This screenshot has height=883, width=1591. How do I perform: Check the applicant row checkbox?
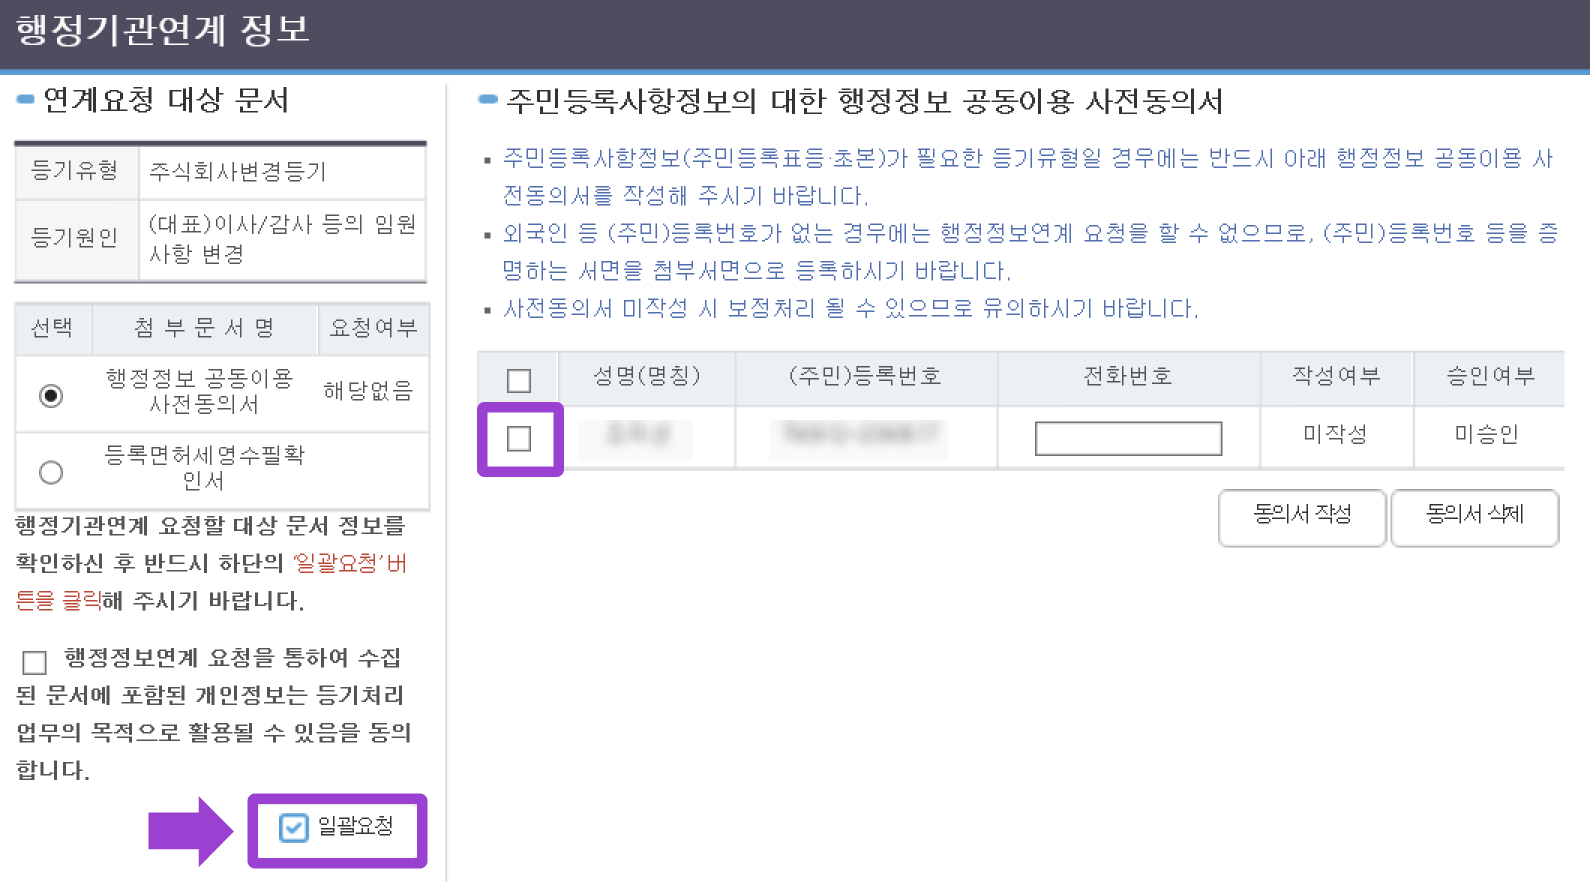tap(519, 439)
